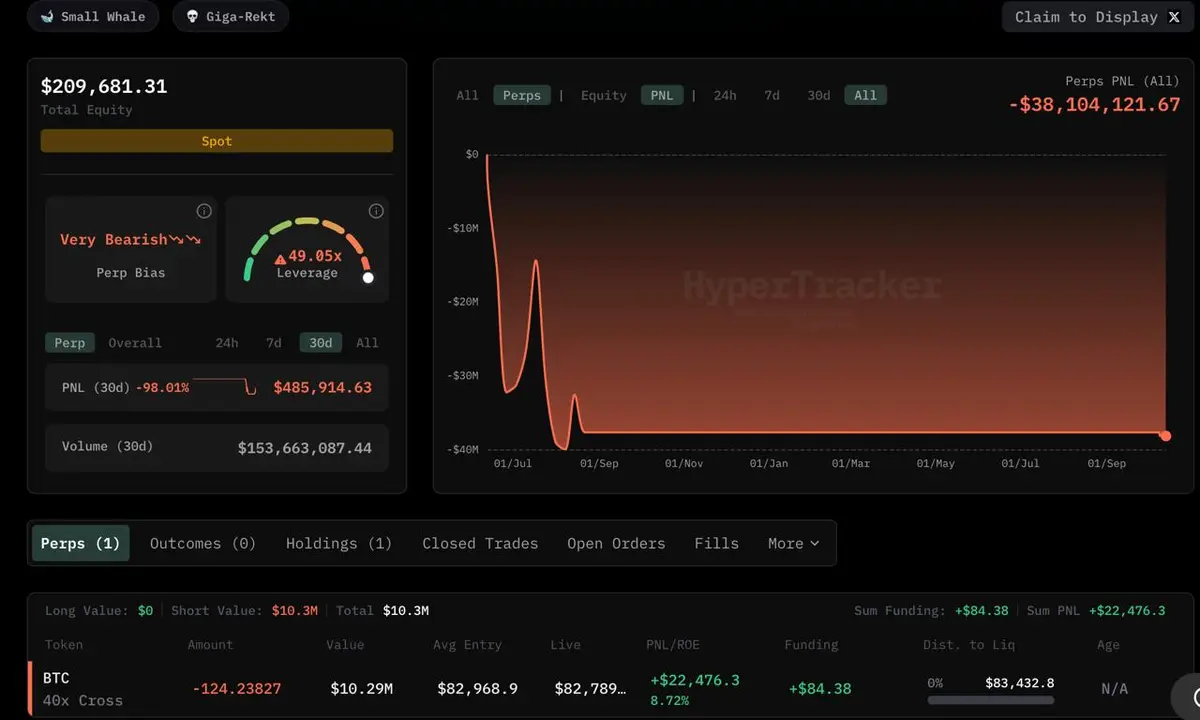Viewport: 1200px width, 720px height.
Task: Sort by the Avg Entry column header
Action: [467, 645]
